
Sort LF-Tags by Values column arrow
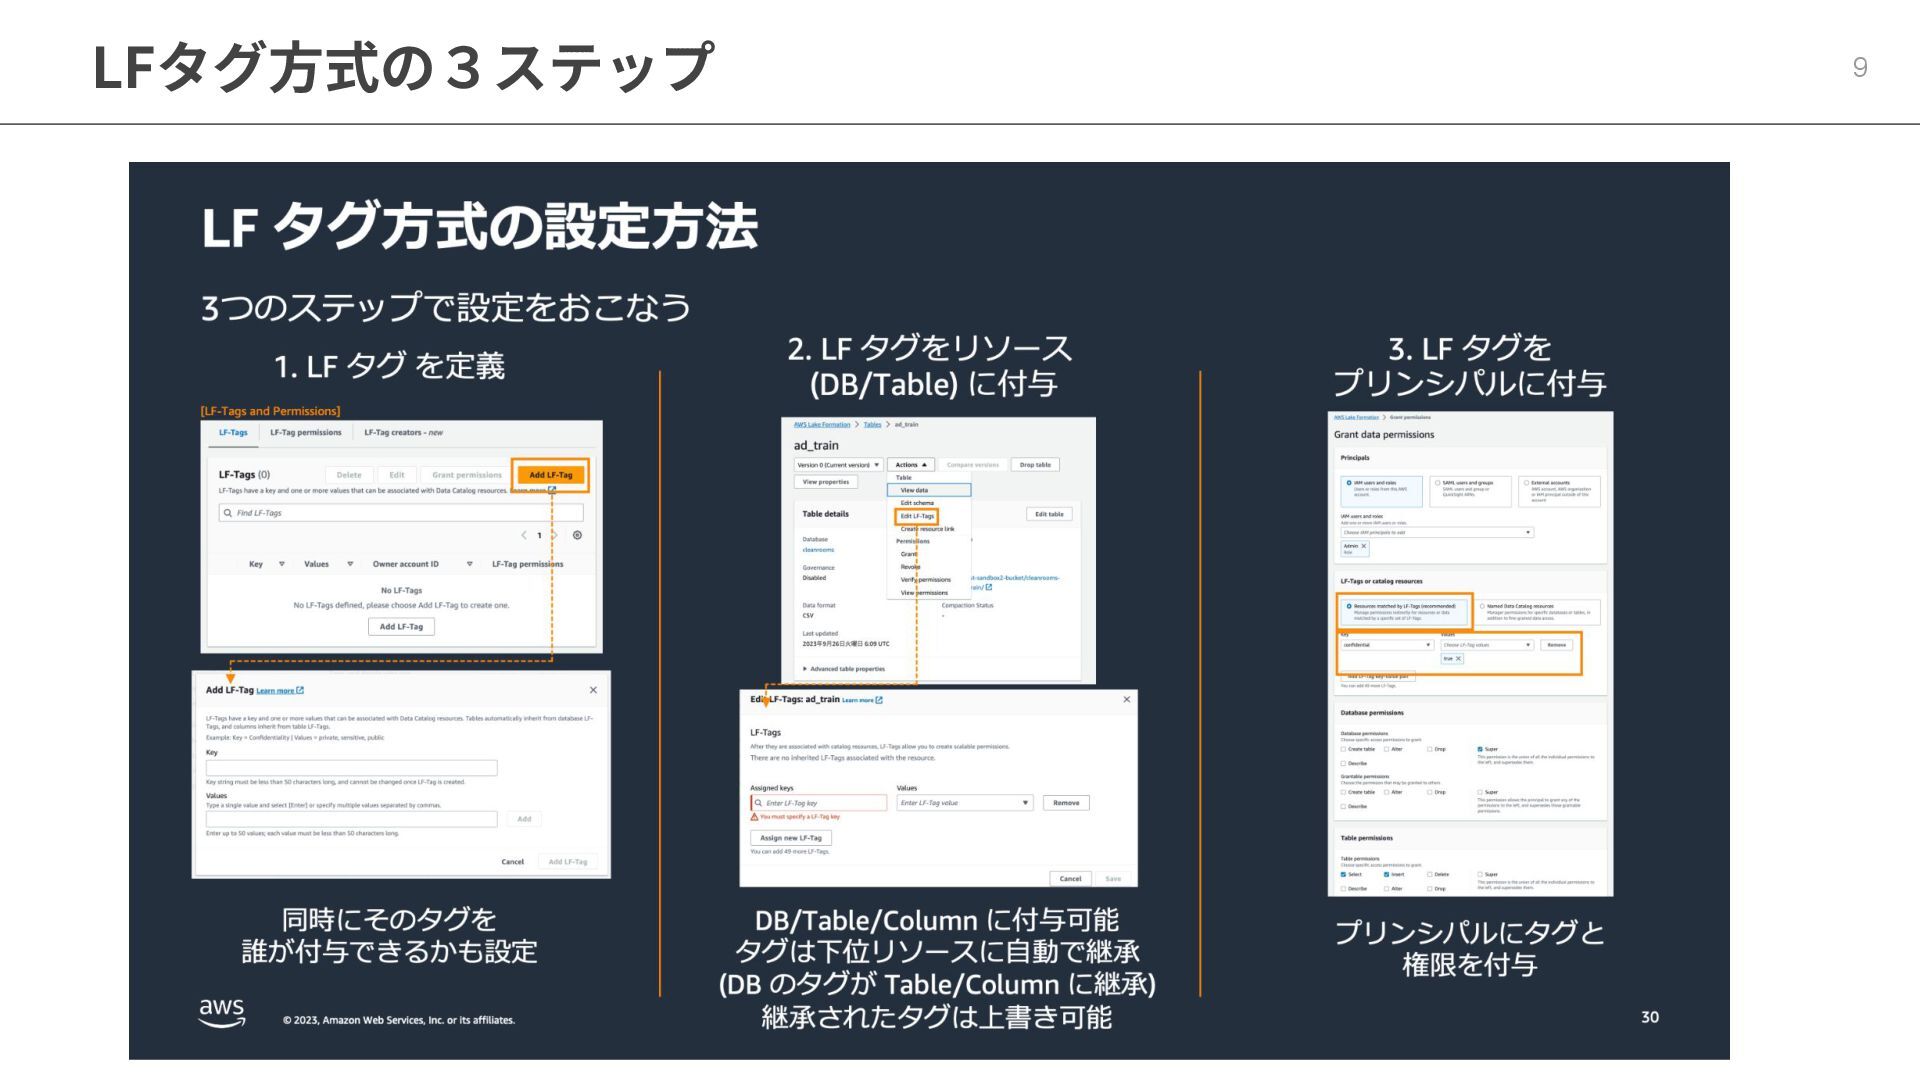click(x=350, y=564)
